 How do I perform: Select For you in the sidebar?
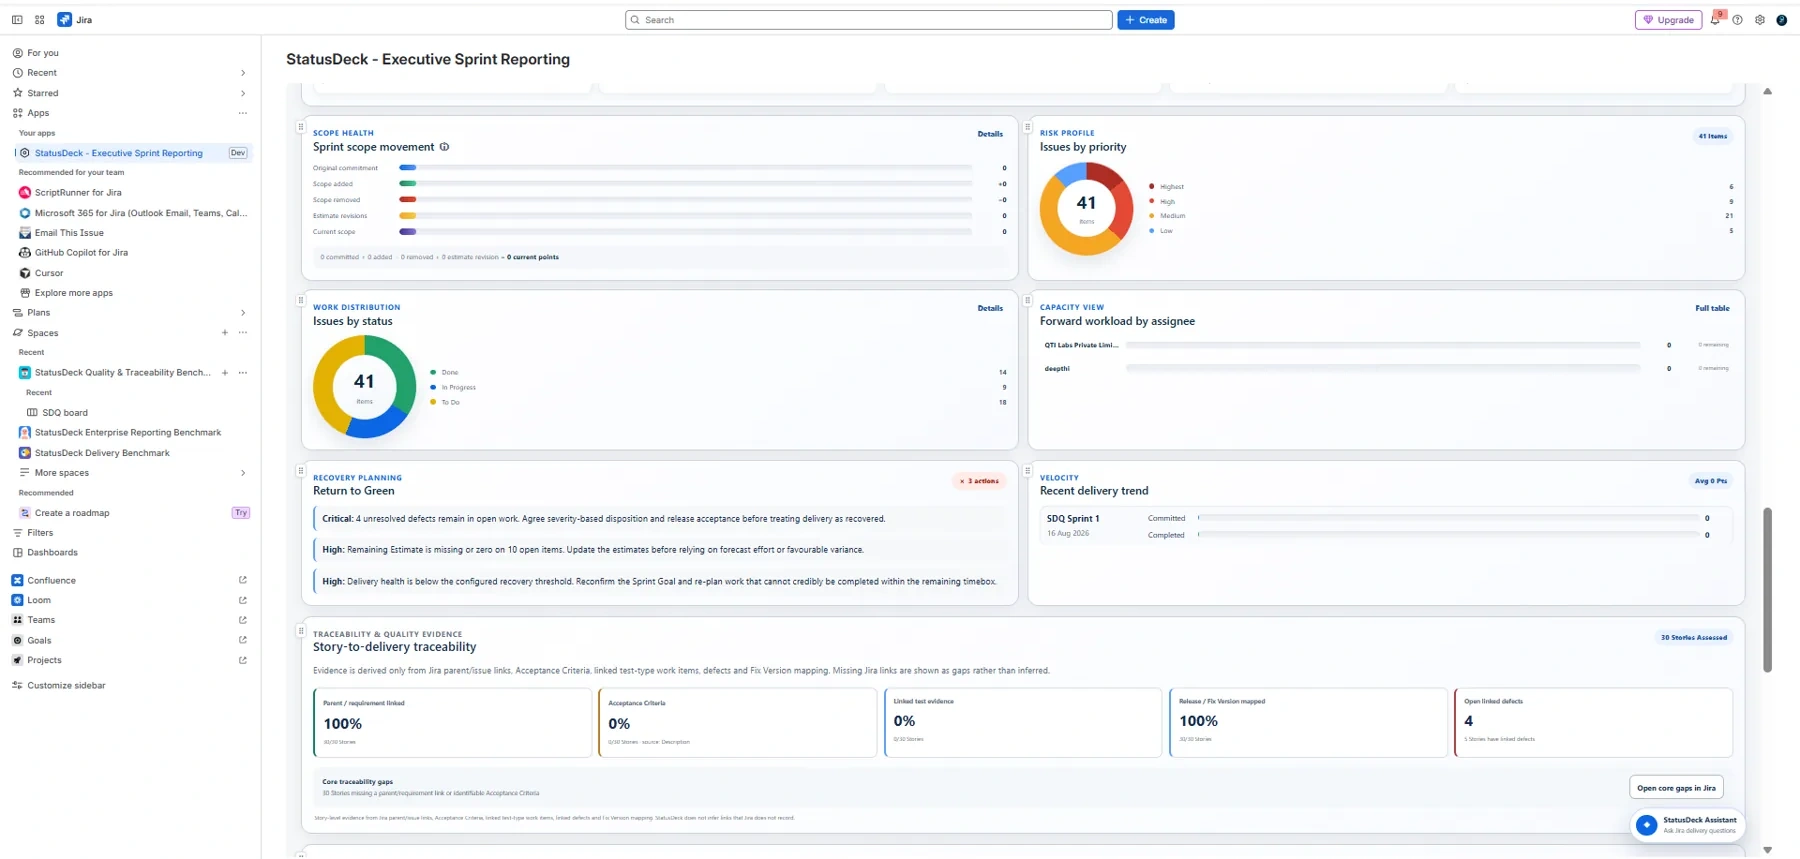point(43,53)
